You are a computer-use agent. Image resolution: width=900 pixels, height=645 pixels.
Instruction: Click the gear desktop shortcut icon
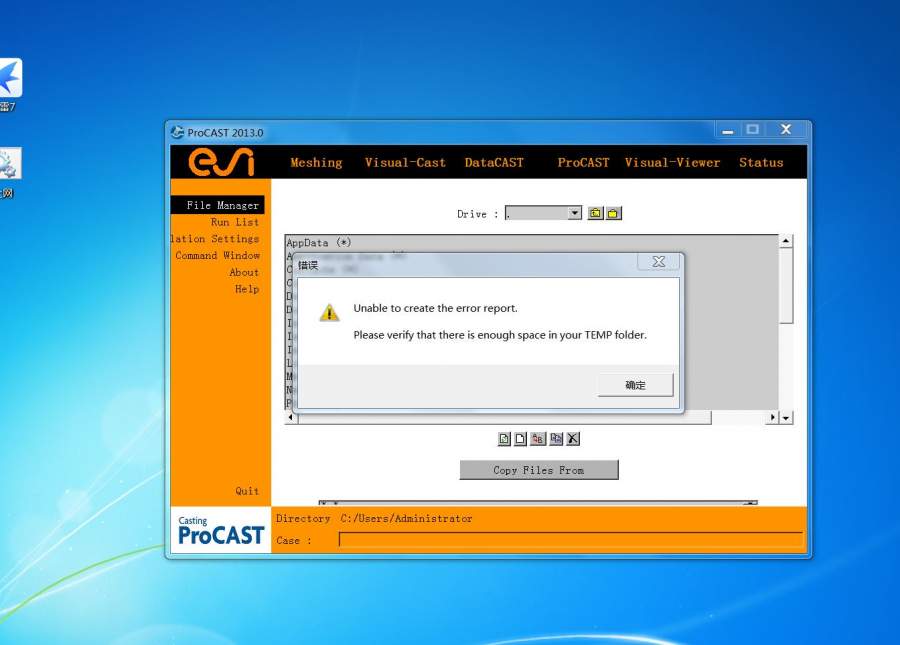10,163
